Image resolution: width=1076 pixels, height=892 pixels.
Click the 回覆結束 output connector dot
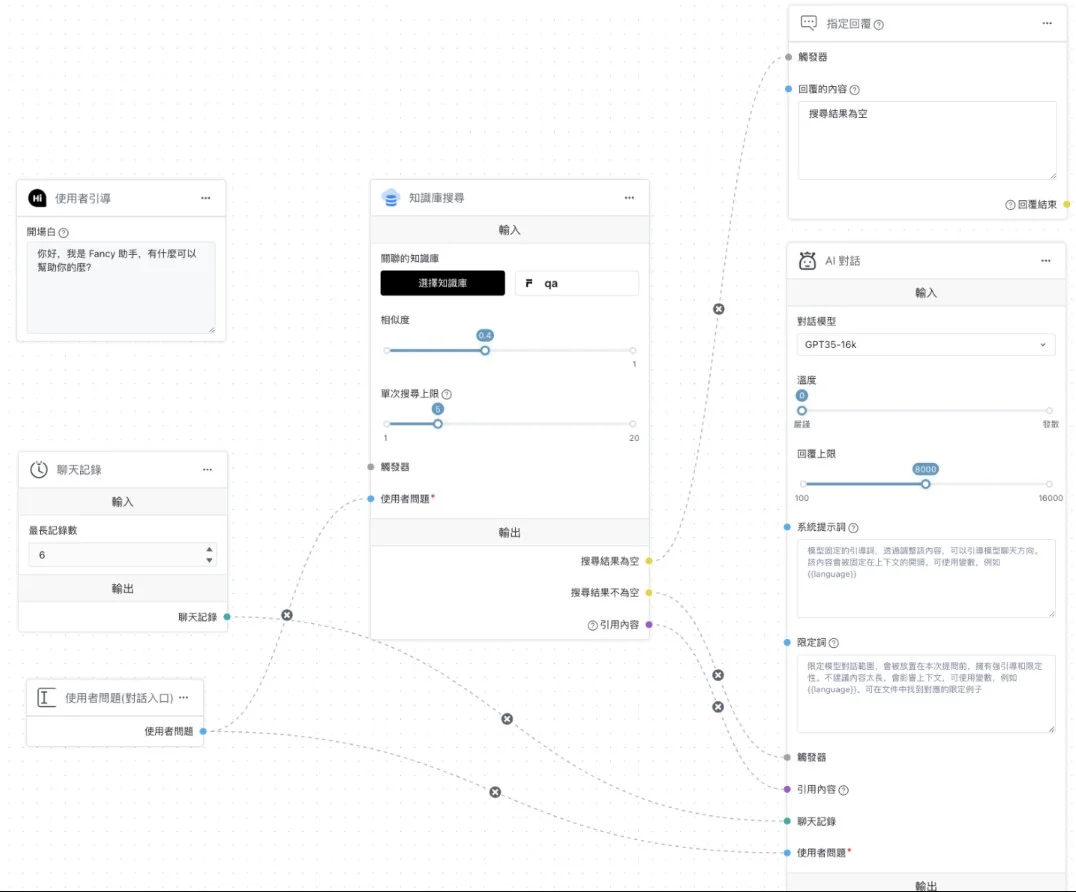pyautogui.click(x=1066, y=204)
